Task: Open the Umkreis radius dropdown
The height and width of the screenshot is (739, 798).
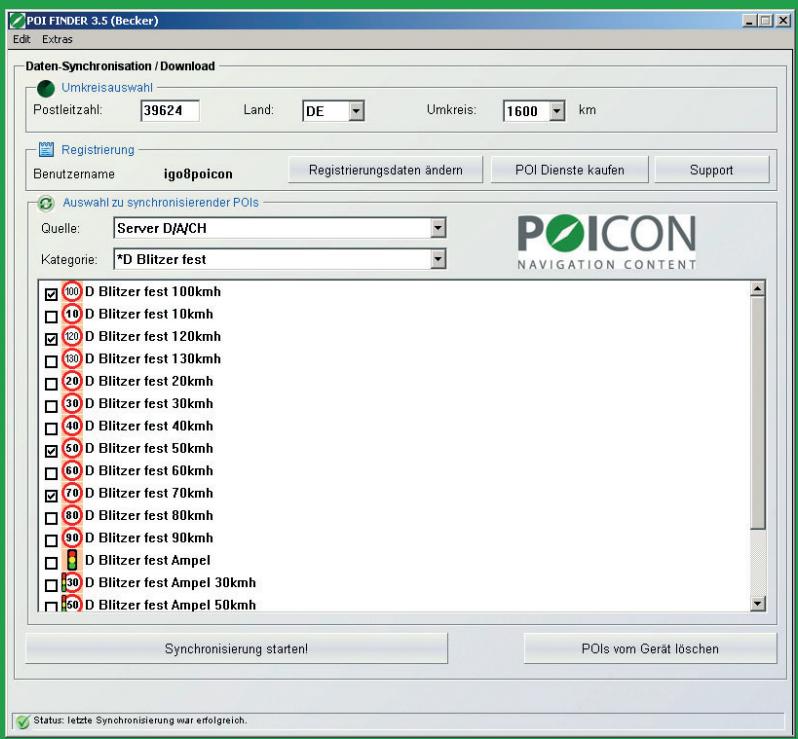Action: tap(557, 110)
